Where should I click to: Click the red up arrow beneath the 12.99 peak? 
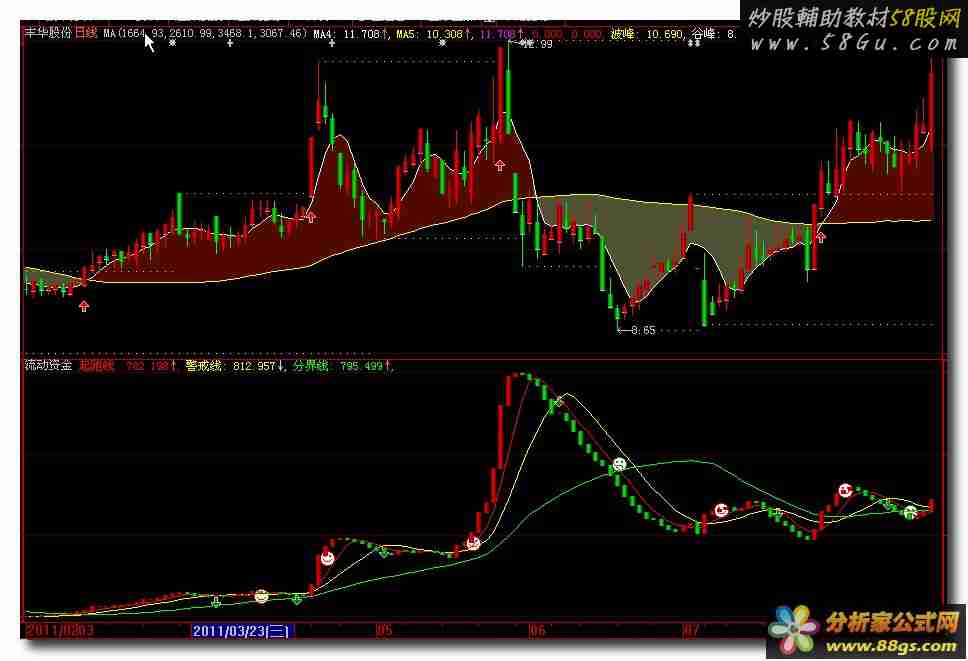(x=499, y=165)
